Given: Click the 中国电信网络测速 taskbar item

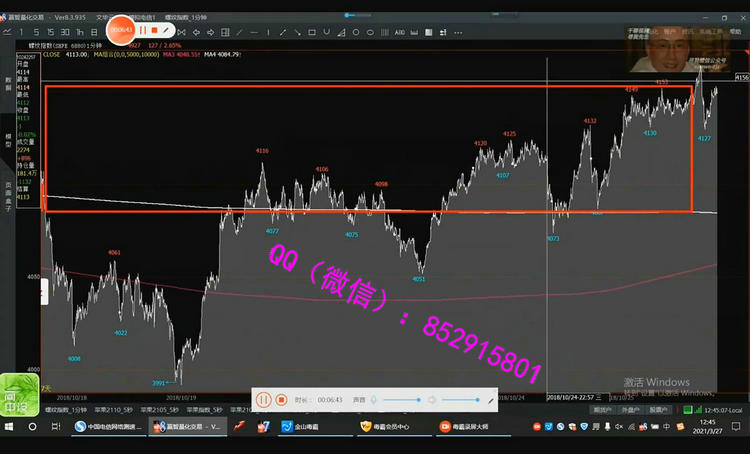Looking at the screenshot, I should (x=108, y=427).
